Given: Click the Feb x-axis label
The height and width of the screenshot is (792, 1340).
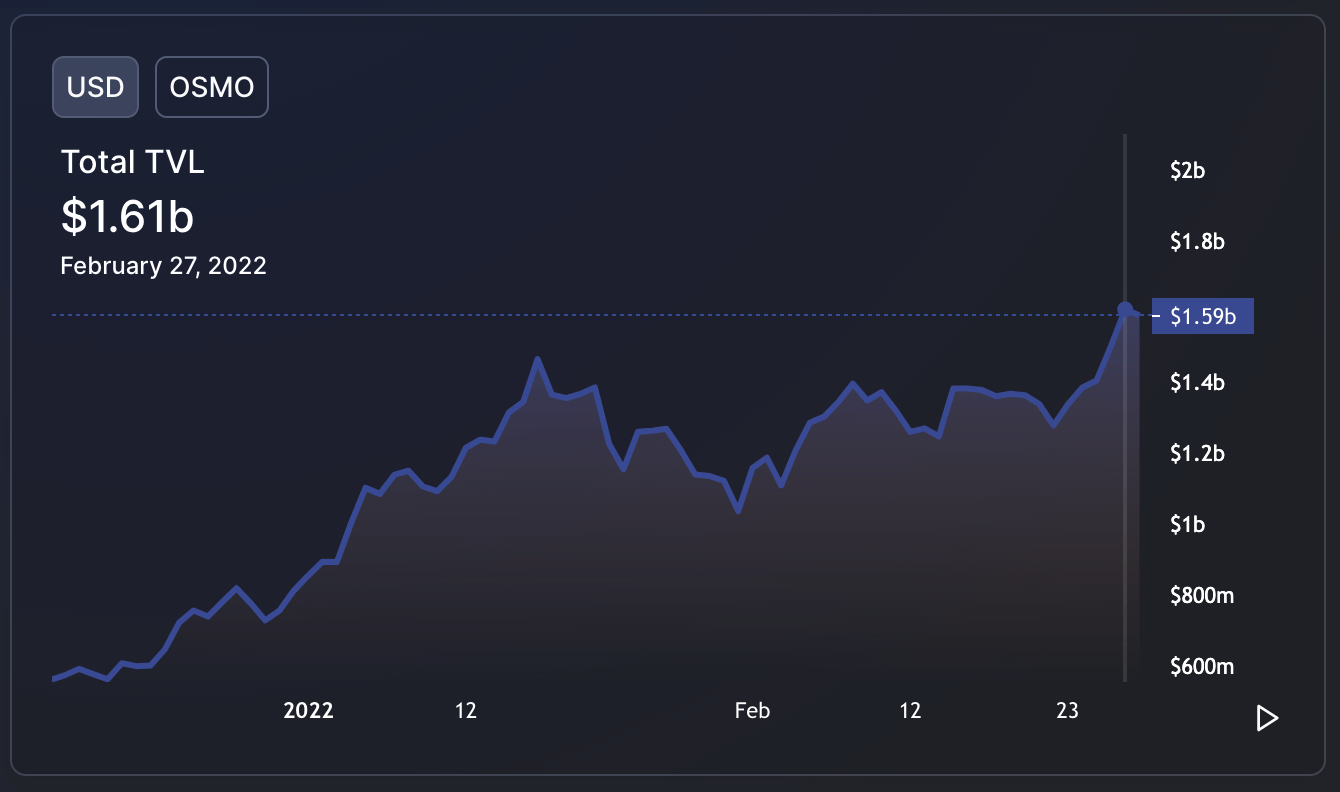Looking at the screenshot, I should pos(752,711).
